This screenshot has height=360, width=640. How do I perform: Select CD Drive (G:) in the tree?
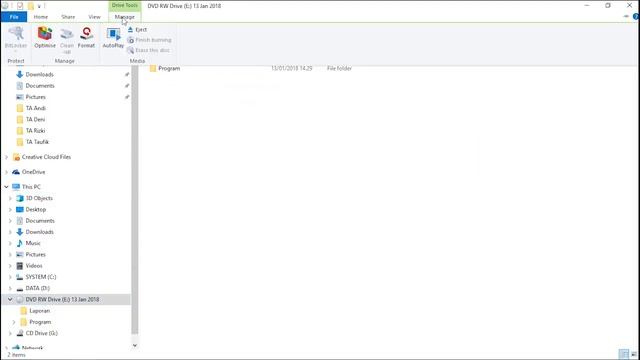coord(42,333)
